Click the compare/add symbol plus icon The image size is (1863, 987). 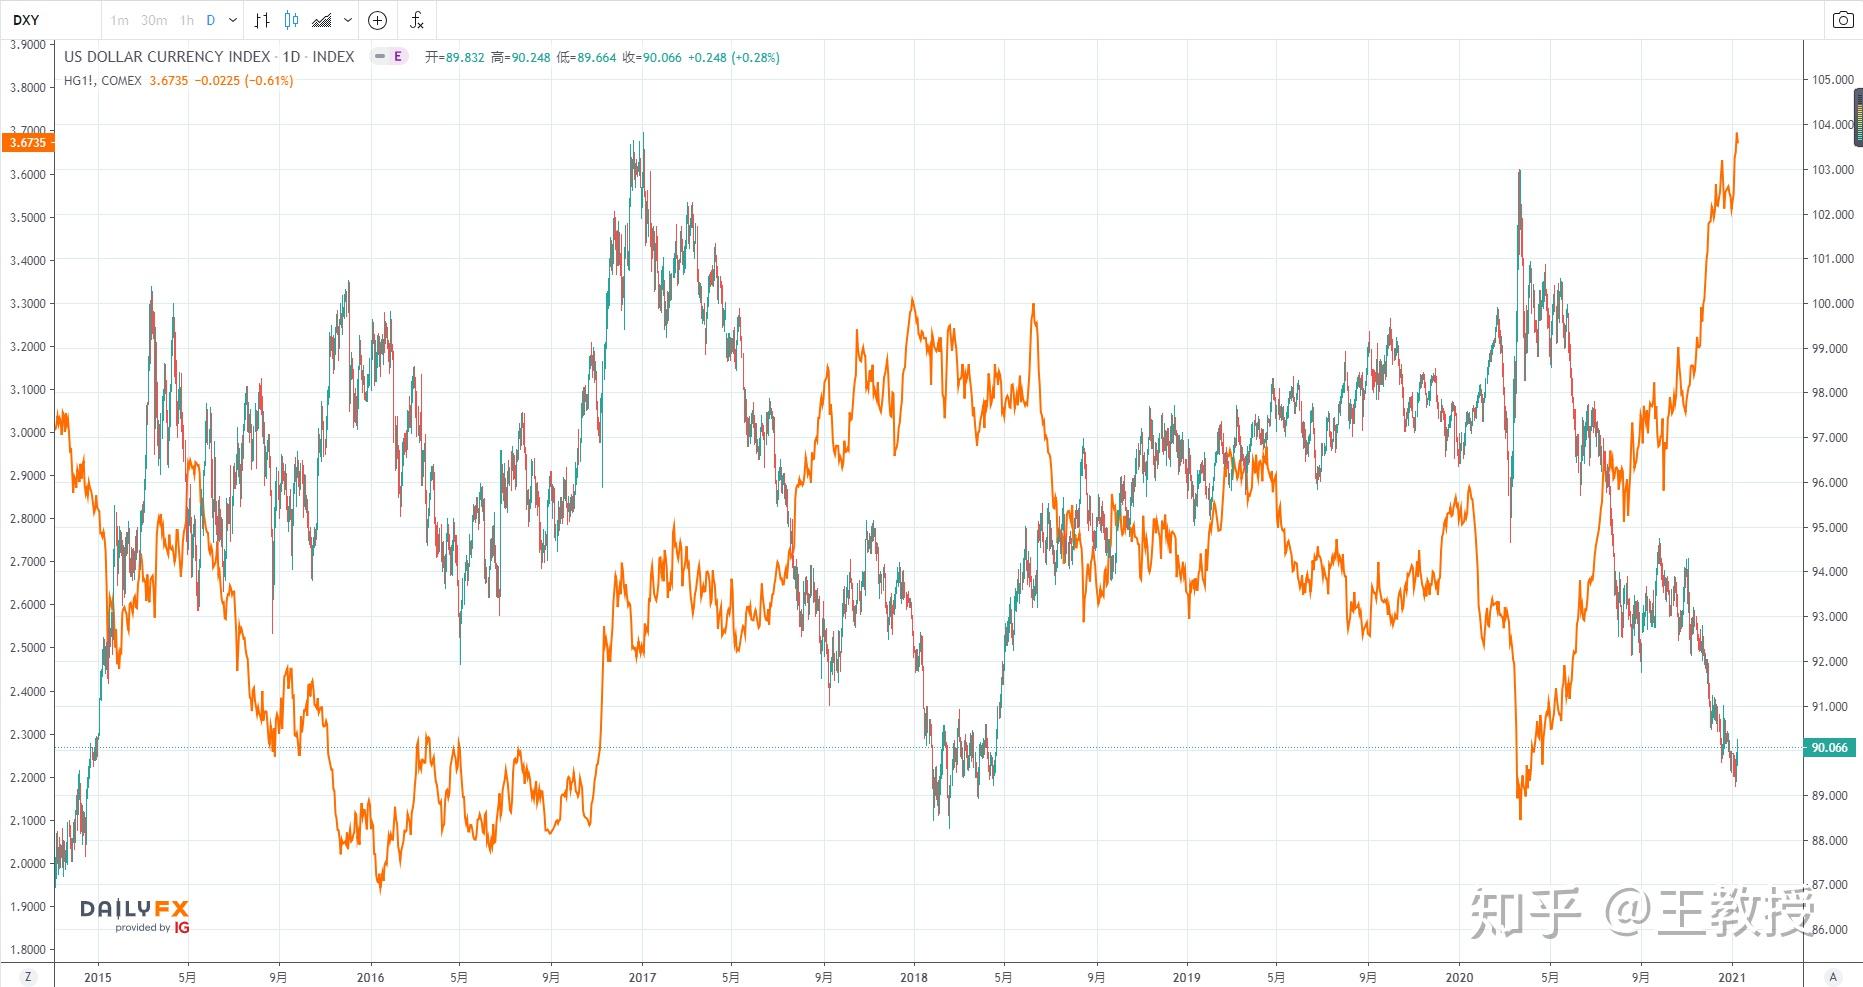pyautogui.click(x=378, y=20)
